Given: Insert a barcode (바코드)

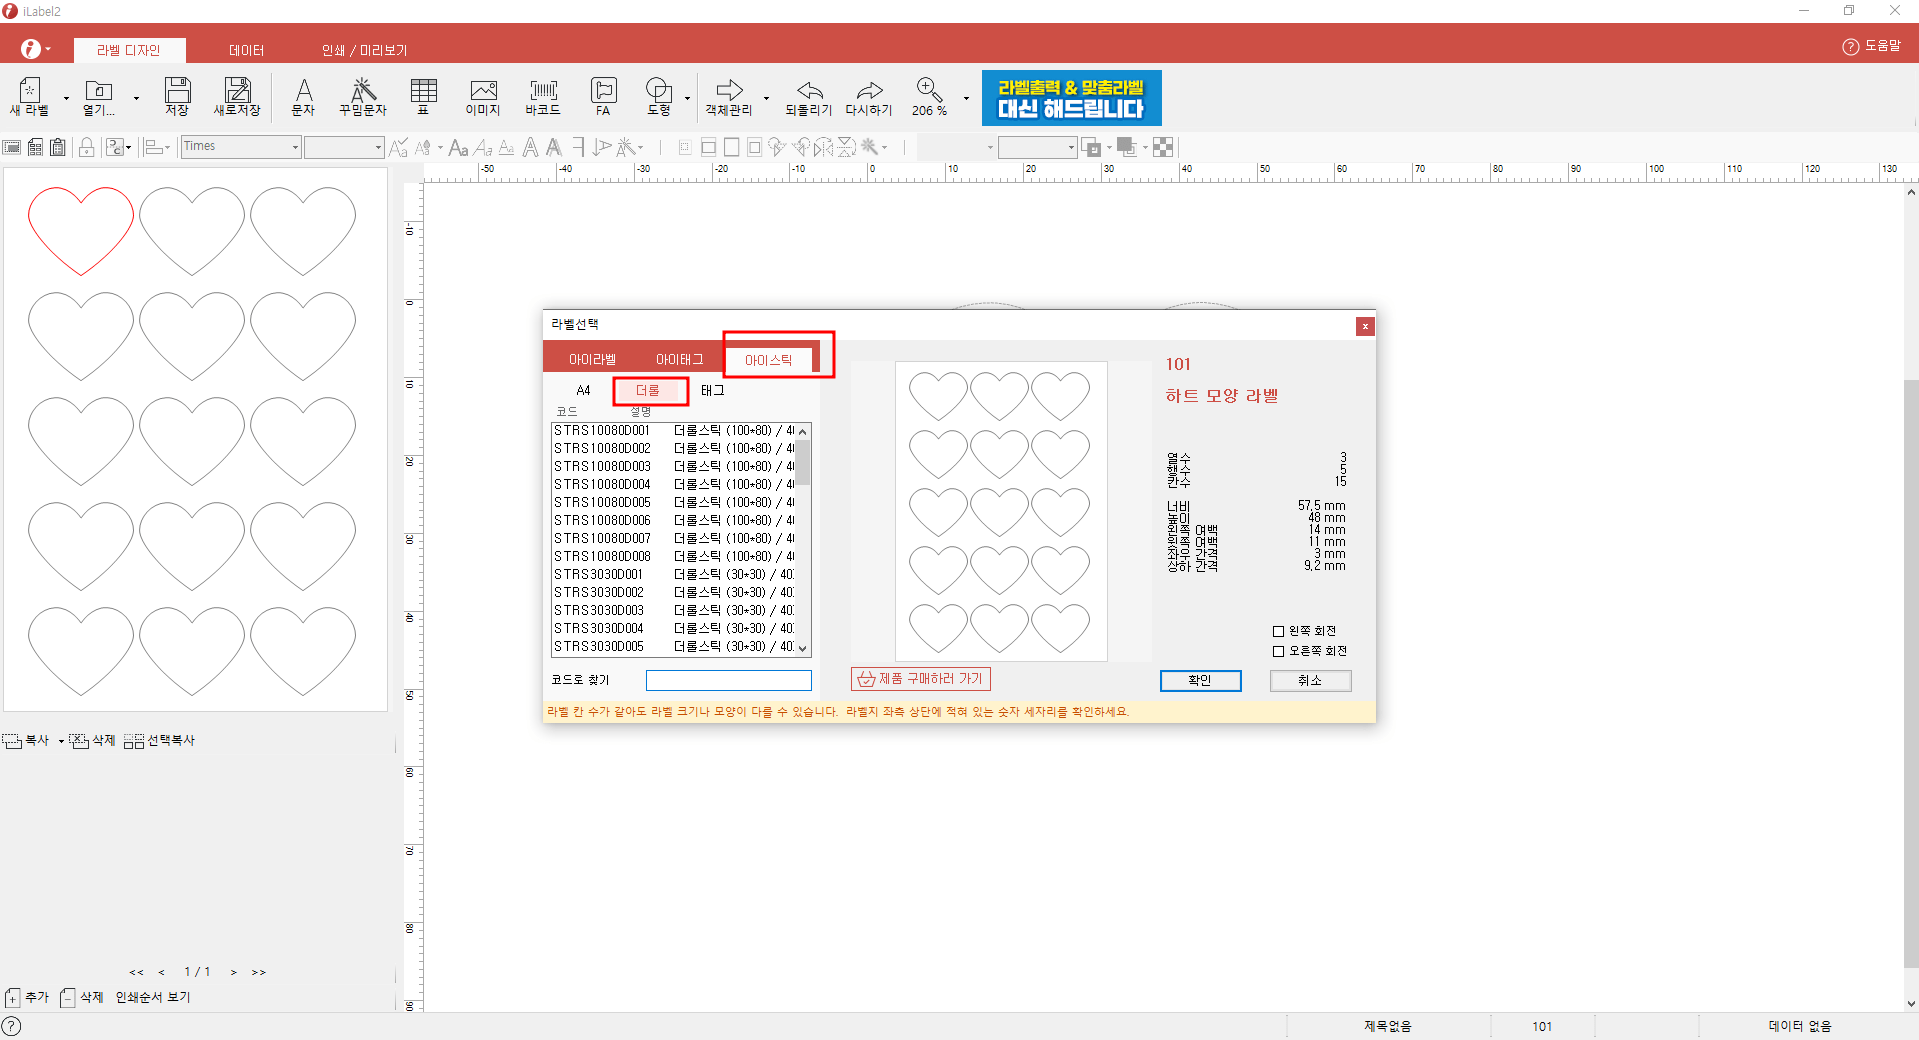Looking at the screenshot, I should pos(543,97).
